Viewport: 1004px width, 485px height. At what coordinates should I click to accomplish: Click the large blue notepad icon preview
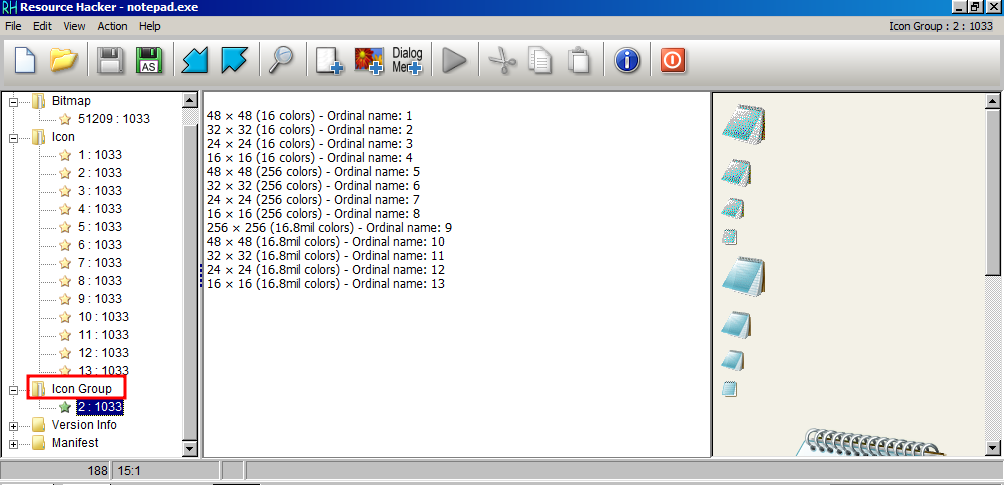(743, 275)
